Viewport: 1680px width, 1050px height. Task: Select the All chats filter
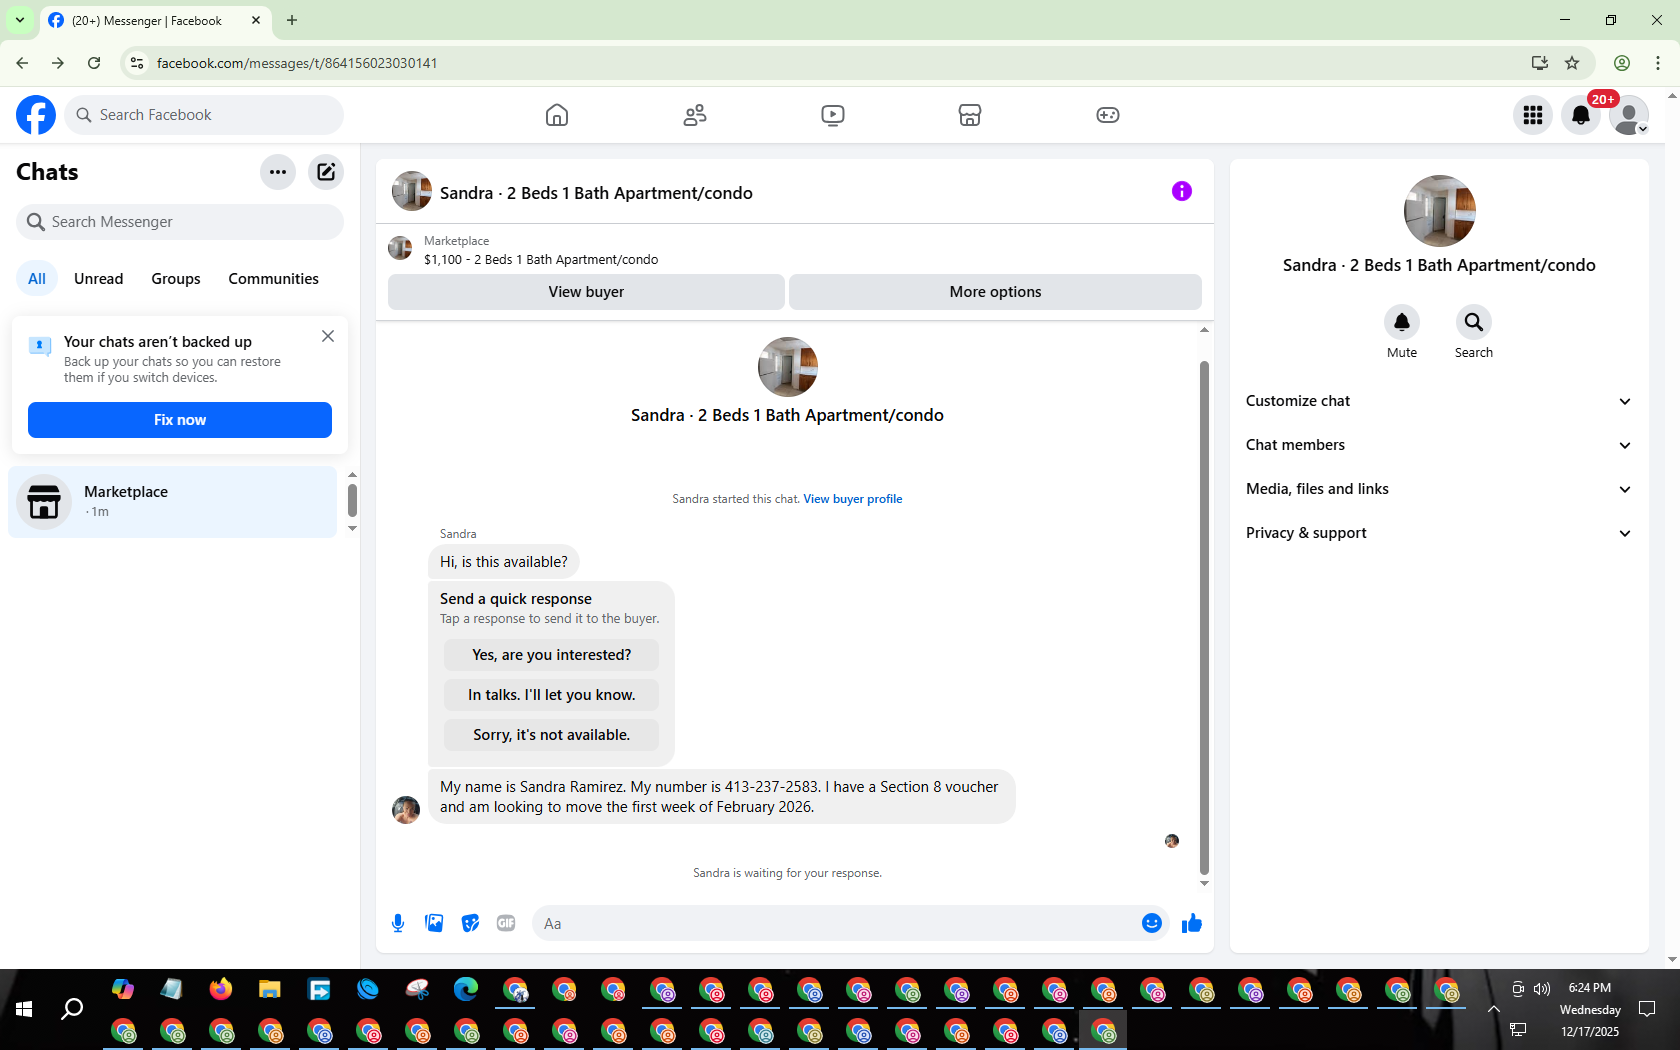tap(37, 279)
